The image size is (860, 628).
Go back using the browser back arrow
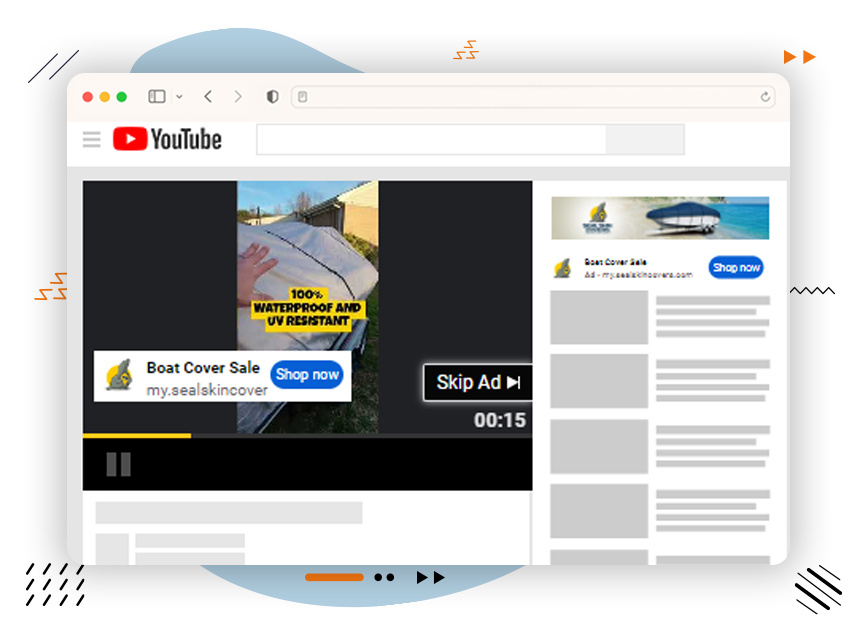(207, 96)
